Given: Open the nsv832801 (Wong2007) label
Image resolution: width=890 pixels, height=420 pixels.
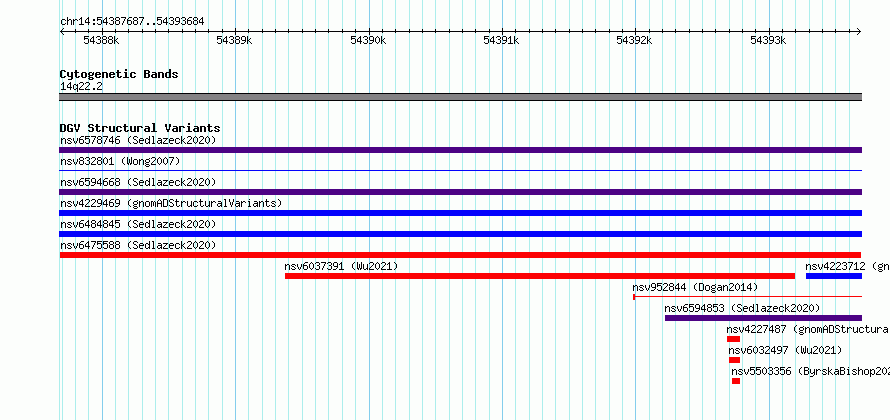Looking at the screenshot, I should 120,161.
